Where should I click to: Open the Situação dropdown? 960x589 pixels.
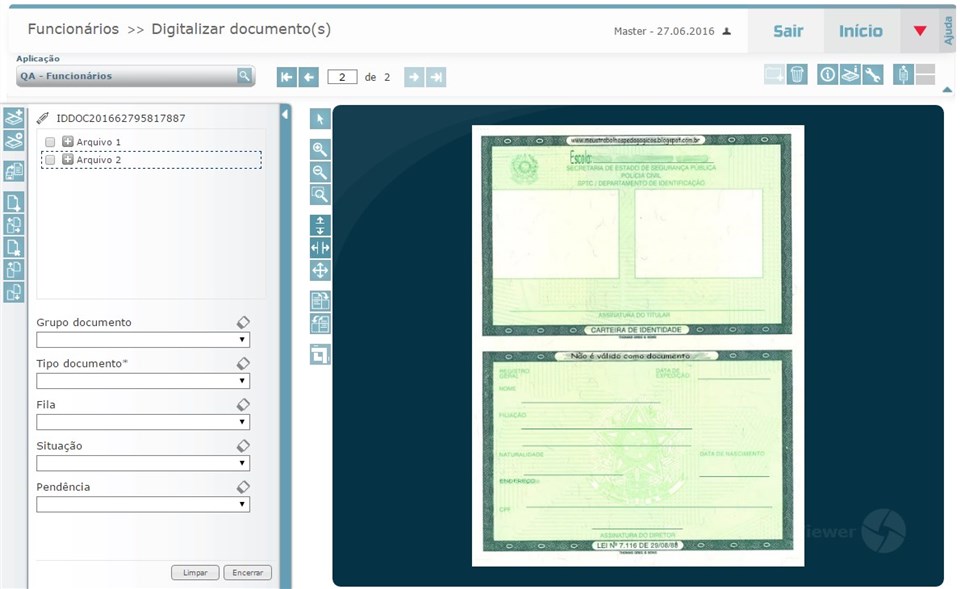click(243, 462)
